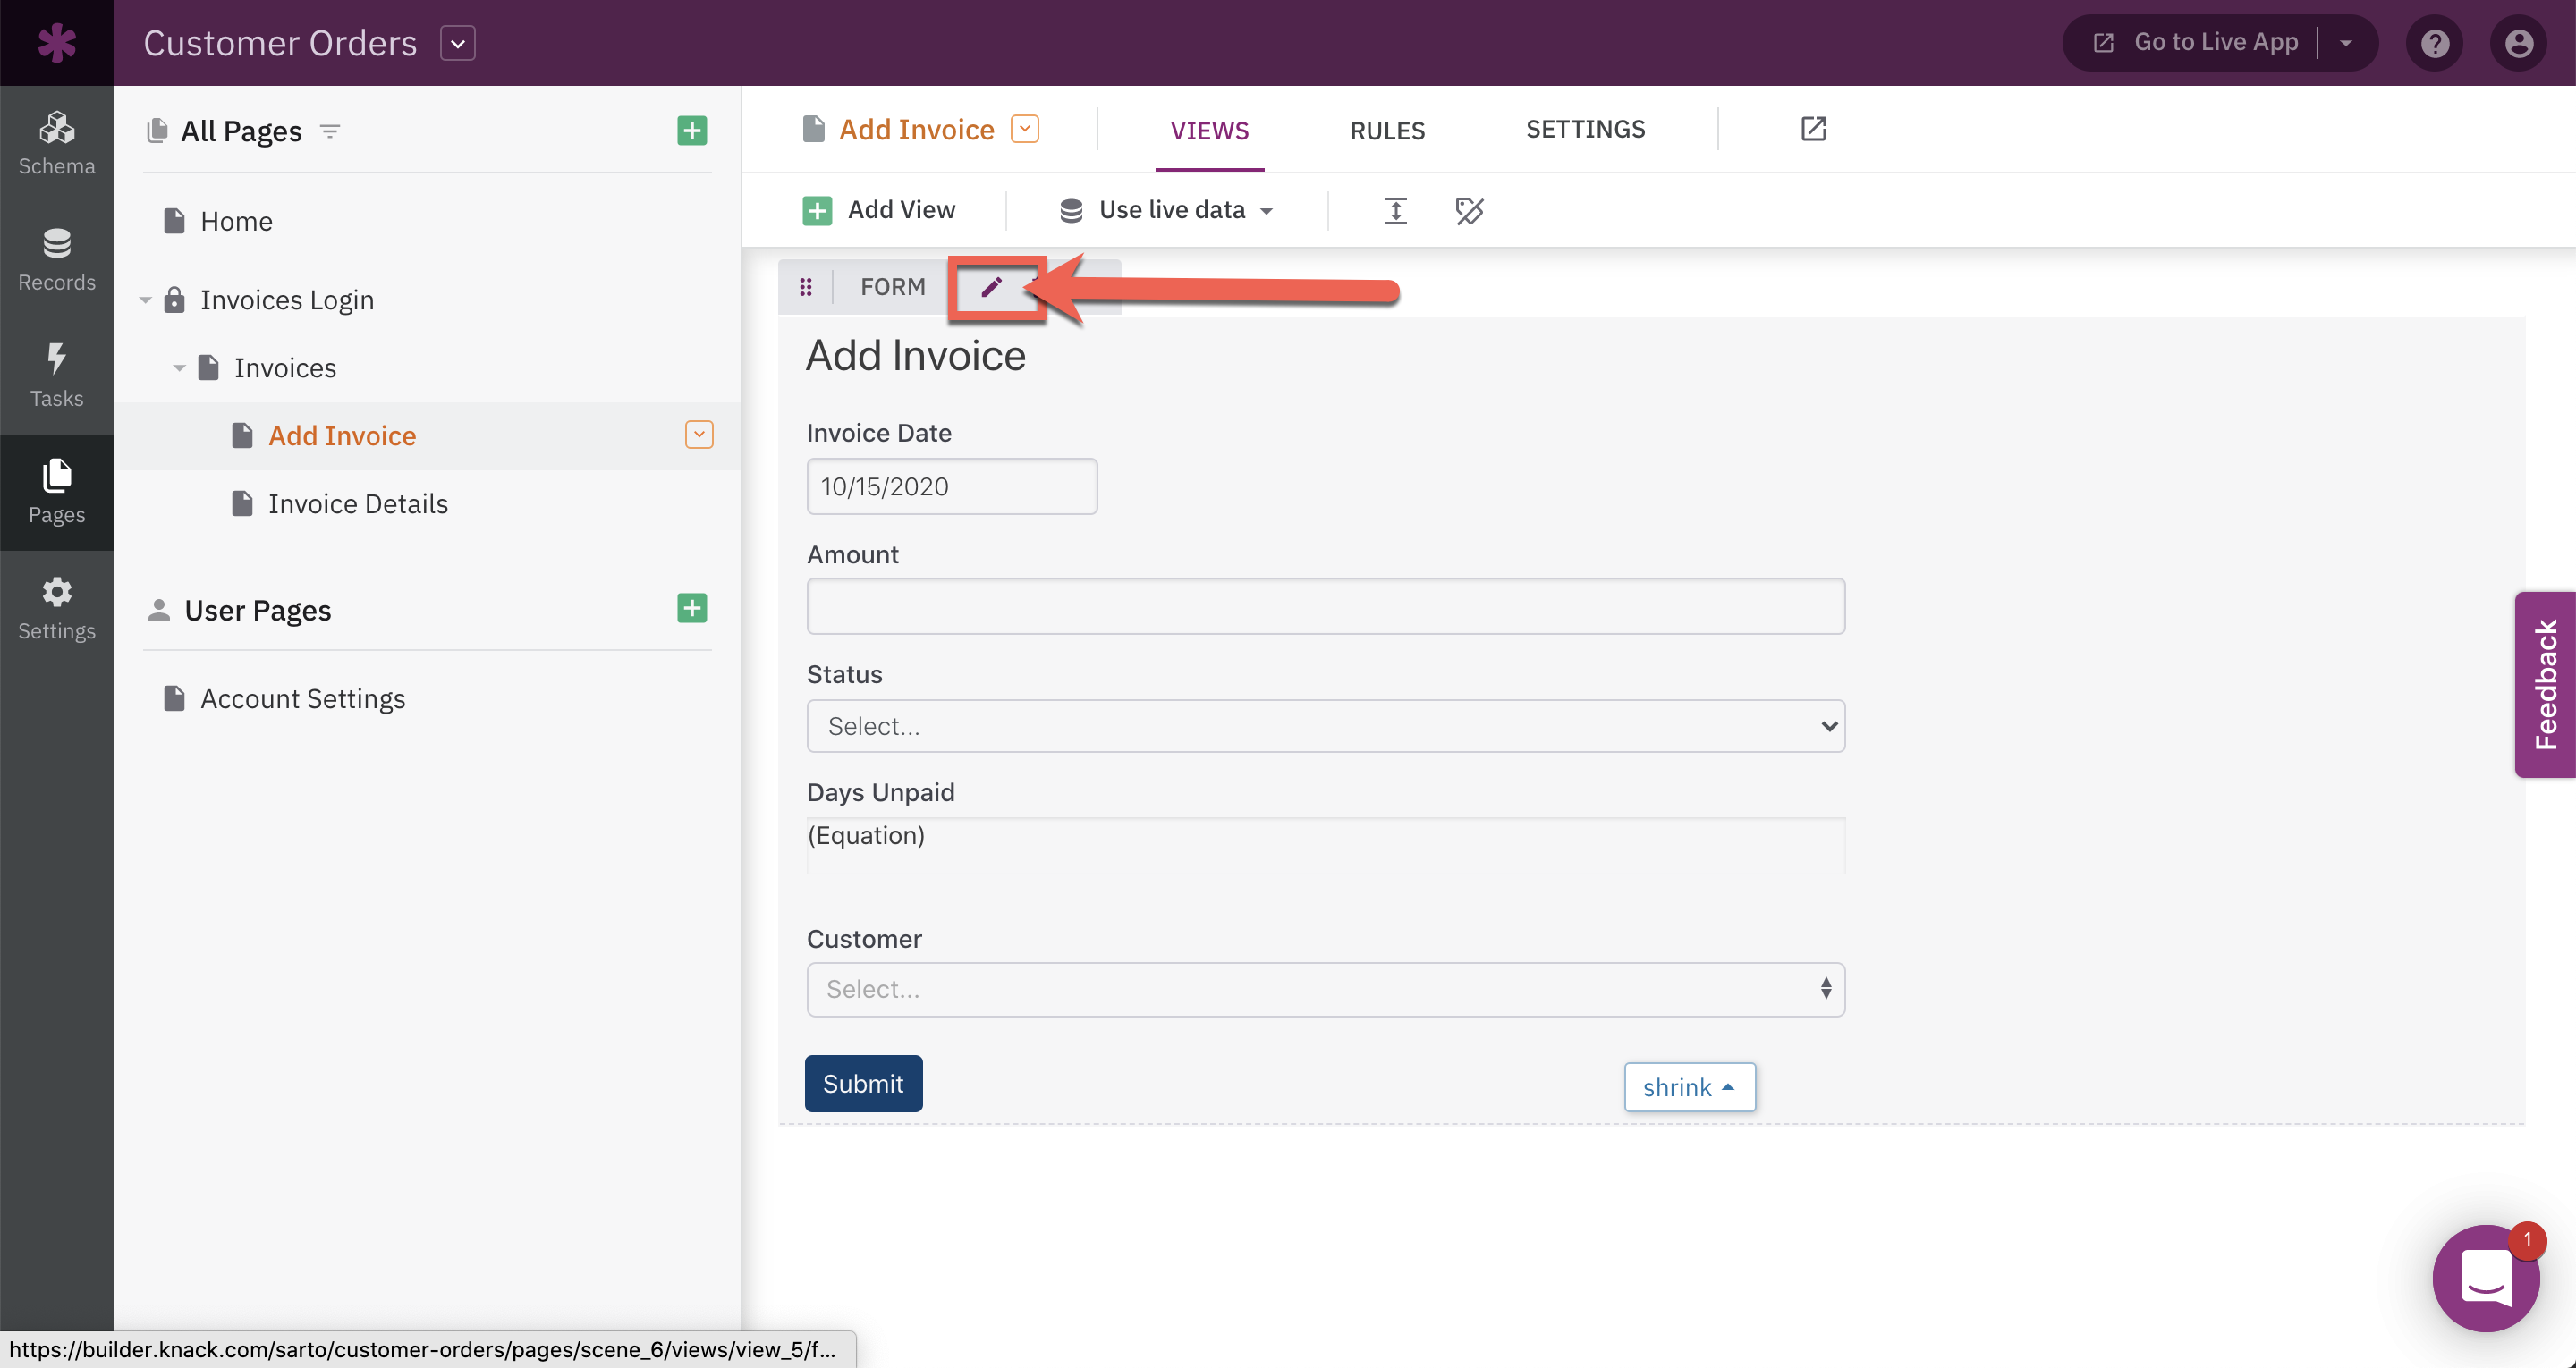This screenshot has width=2576, height=1368.
Task: Click the Amount input field
Action: tap(1325, 606)
